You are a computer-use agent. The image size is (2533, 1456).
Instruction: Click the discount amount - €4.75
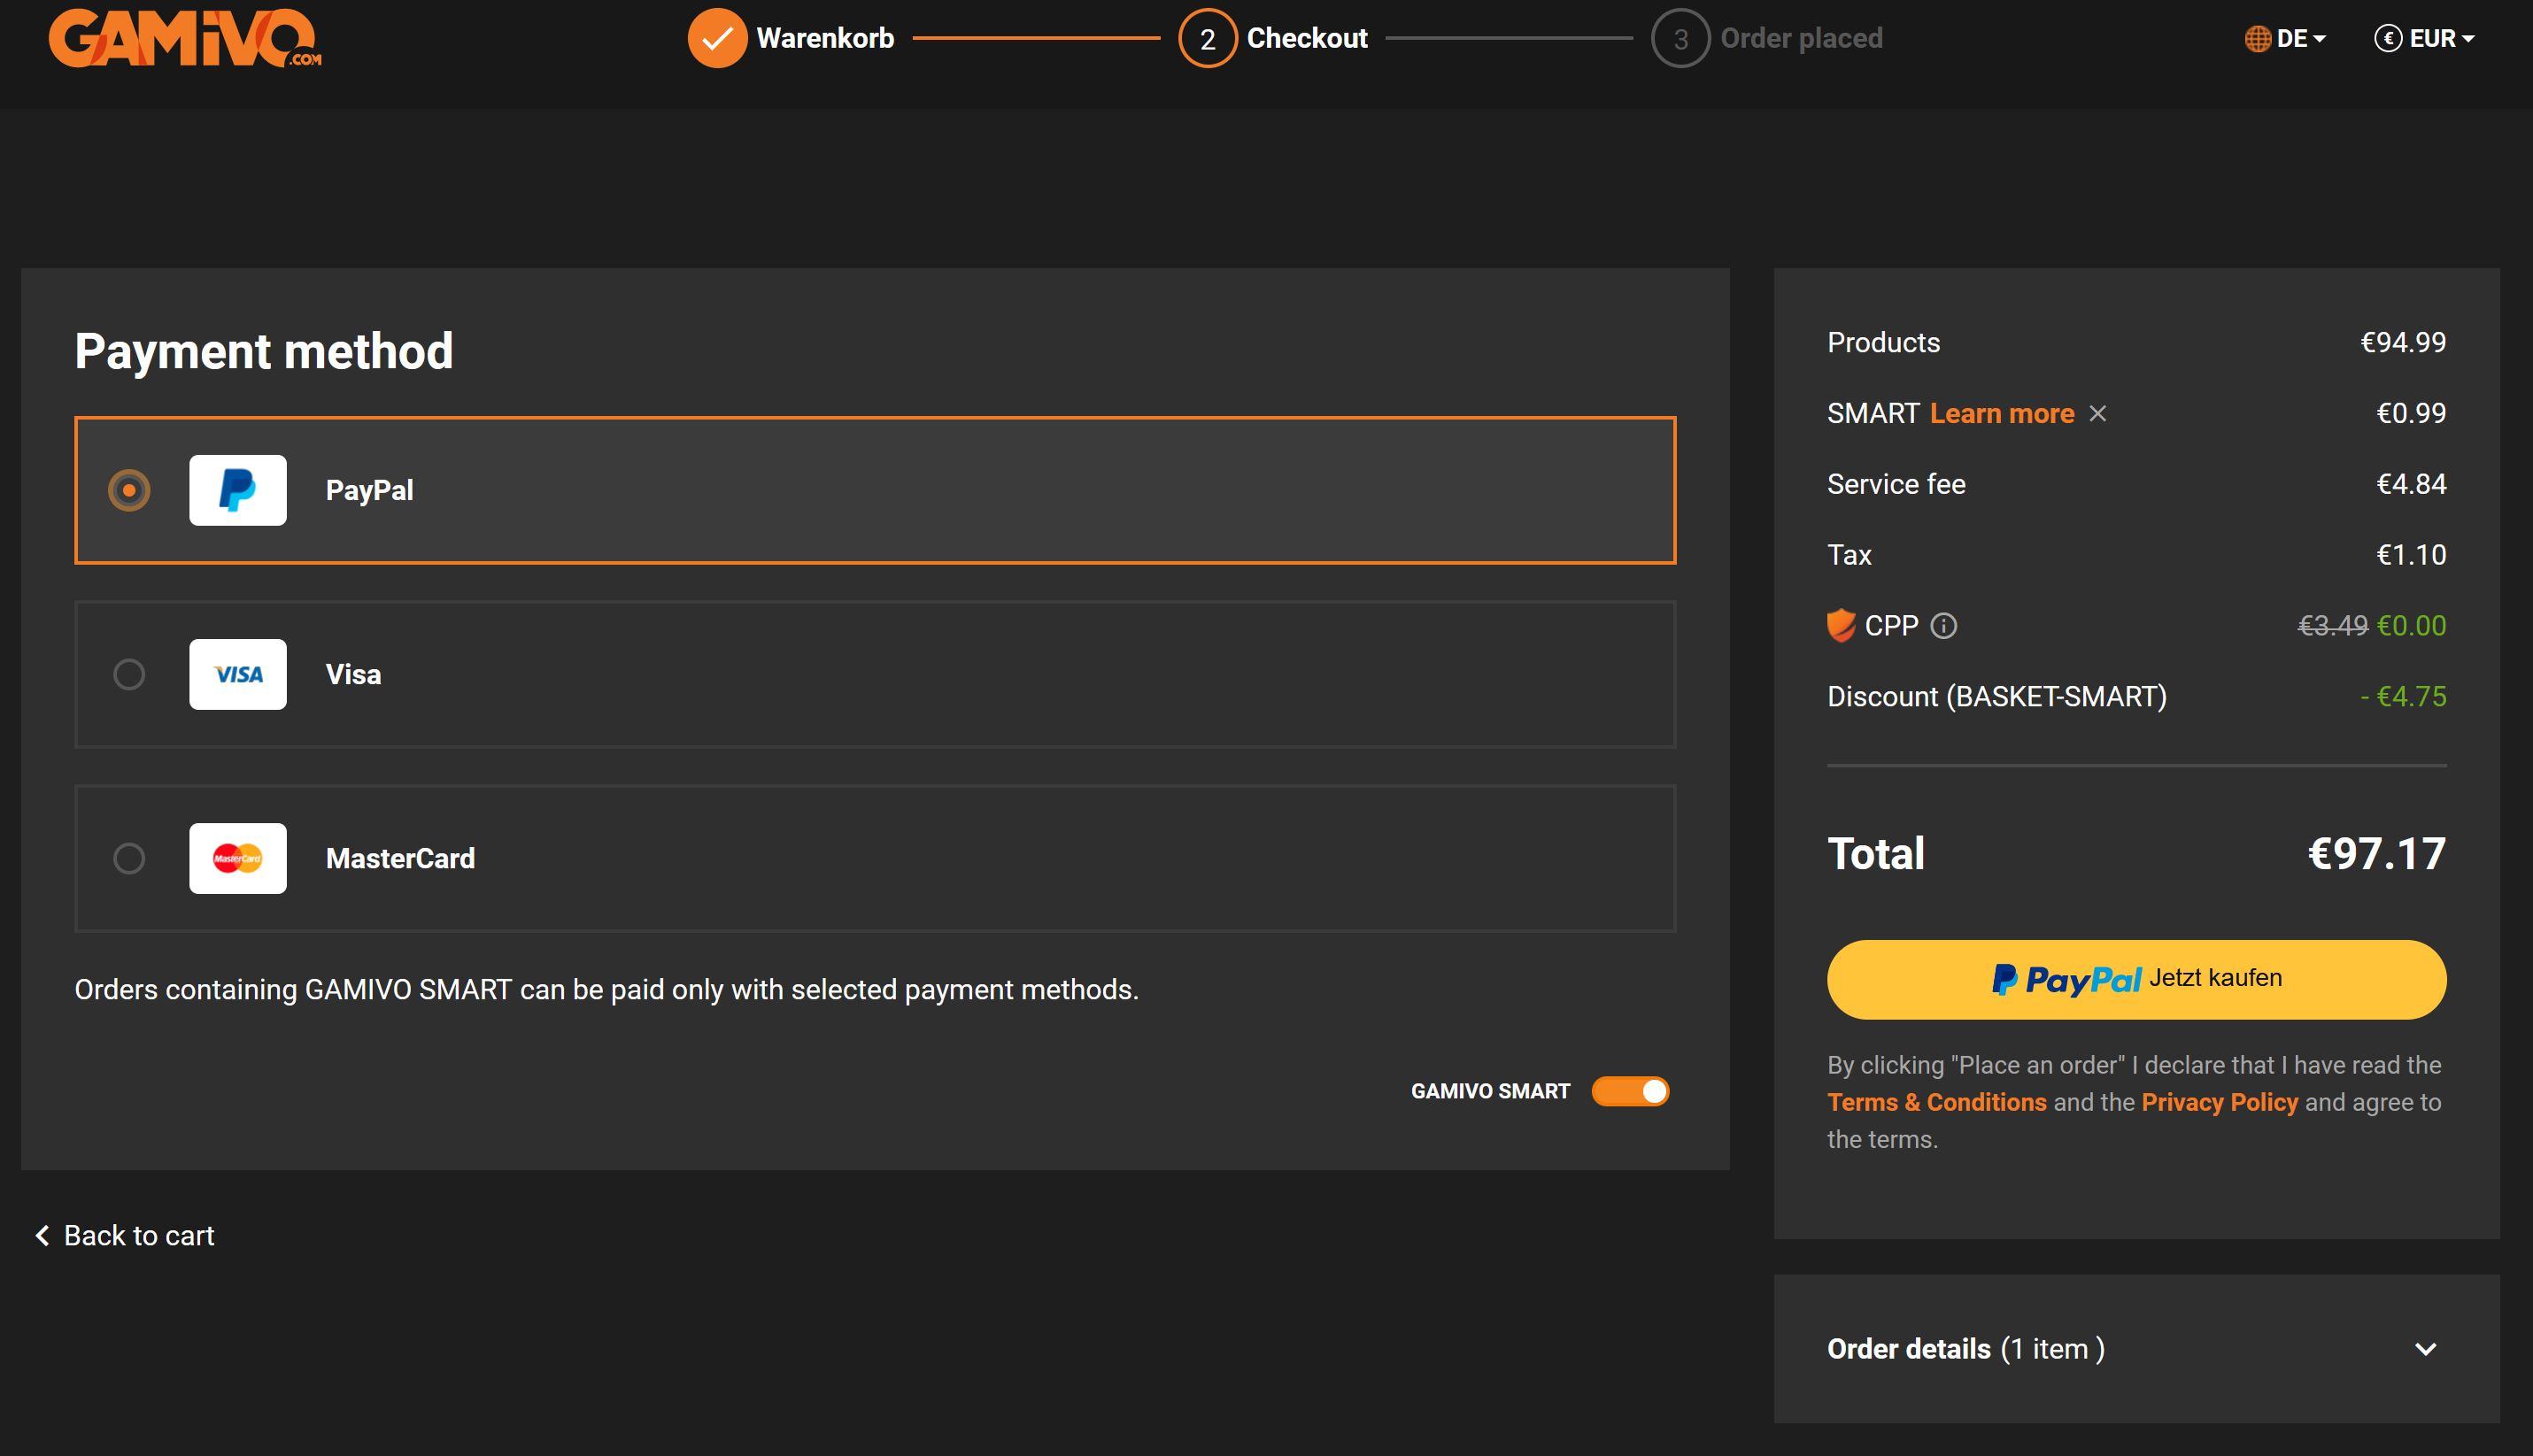[2403, 696]
